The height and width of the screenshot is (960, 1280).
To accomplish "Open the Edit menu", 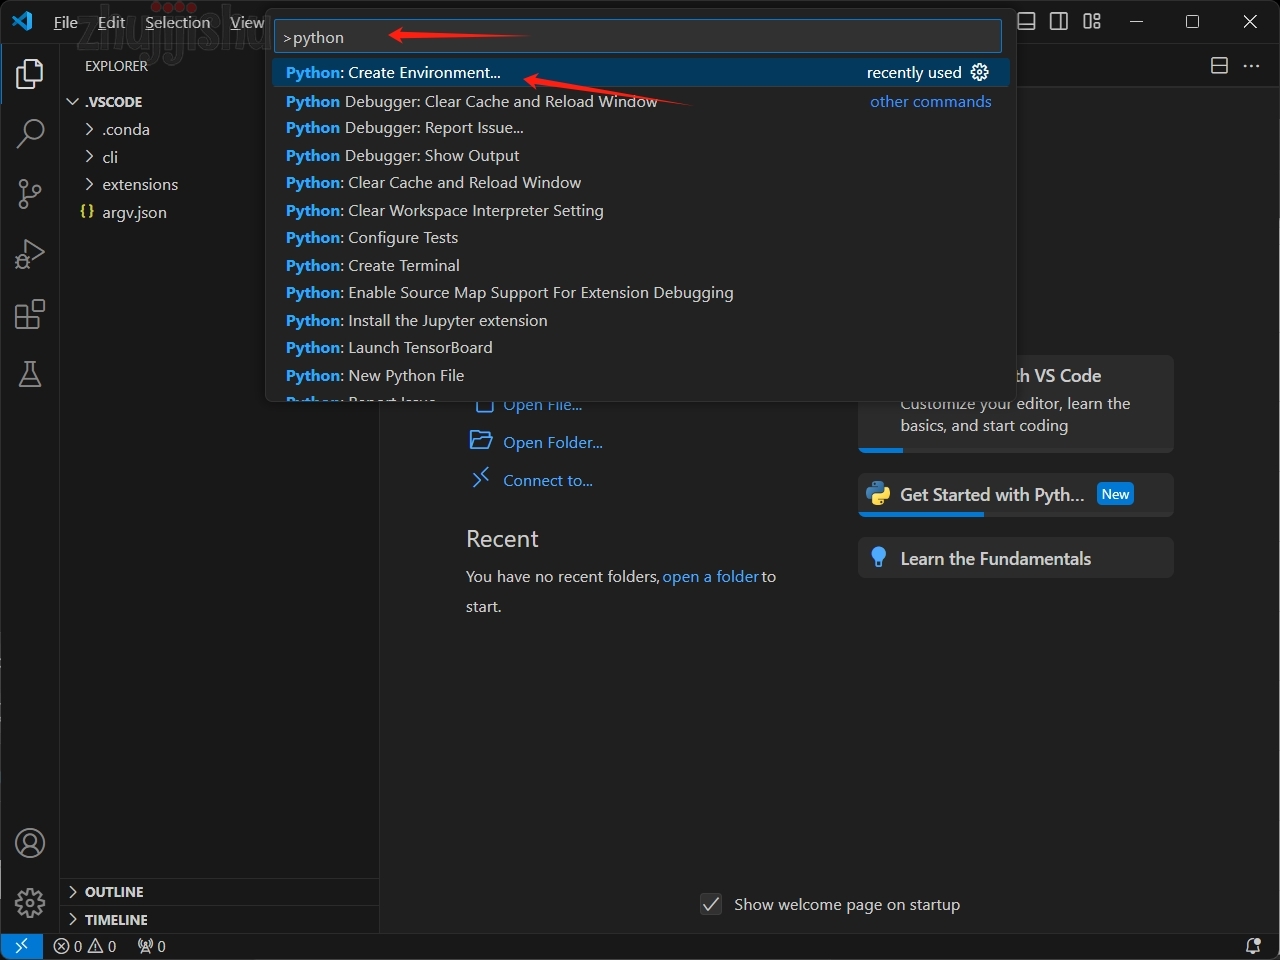I will tap(111, 22).
